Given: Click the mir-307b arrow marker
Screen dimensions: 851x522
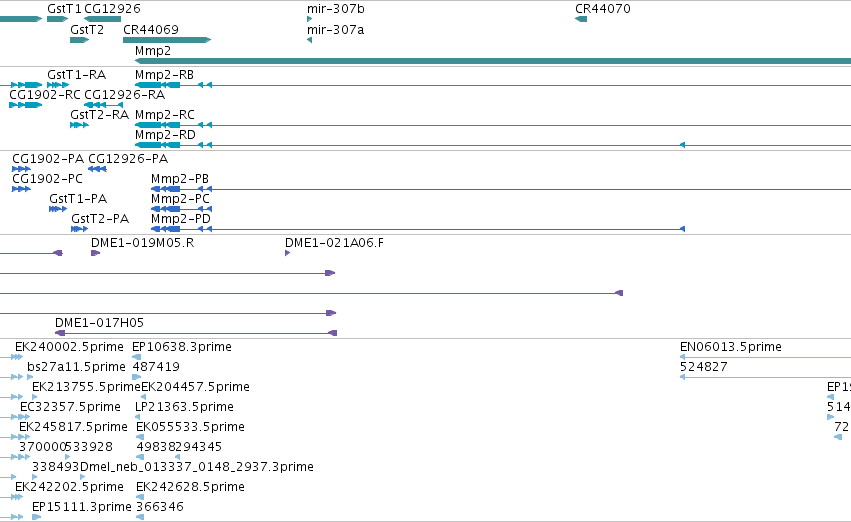Looking at the screenshot, I should coord(310,19).
